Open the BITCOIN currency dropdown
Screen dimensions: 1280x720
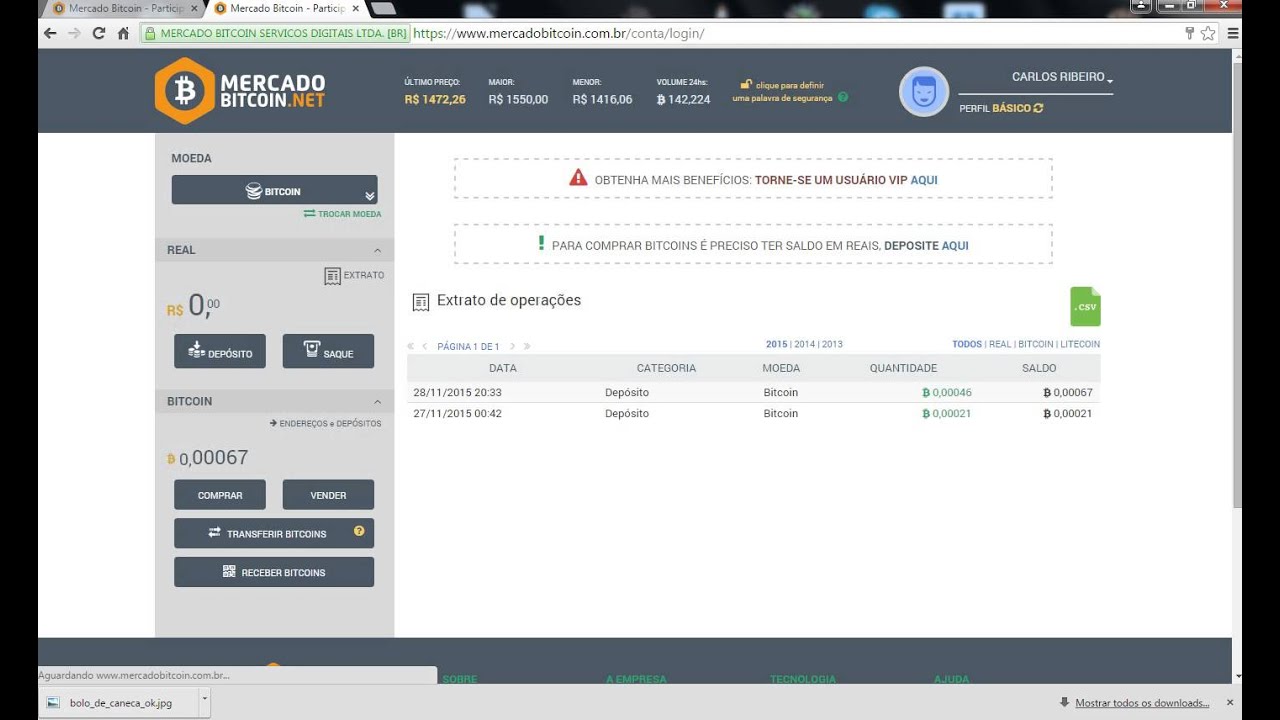274,190
